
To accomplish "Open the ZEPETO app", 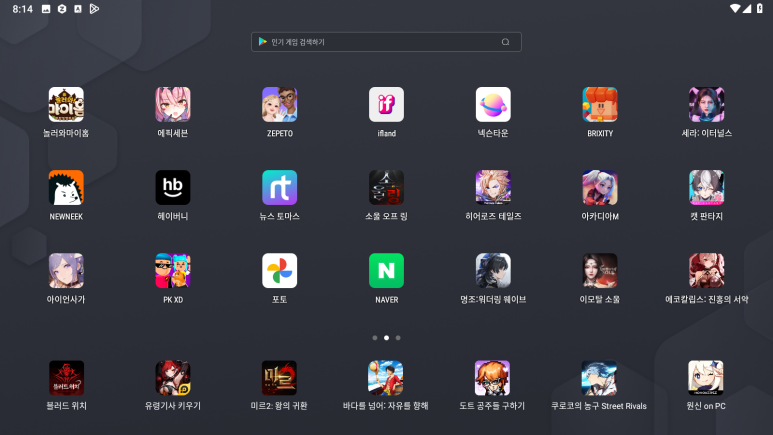I will [x=280, y=105].
